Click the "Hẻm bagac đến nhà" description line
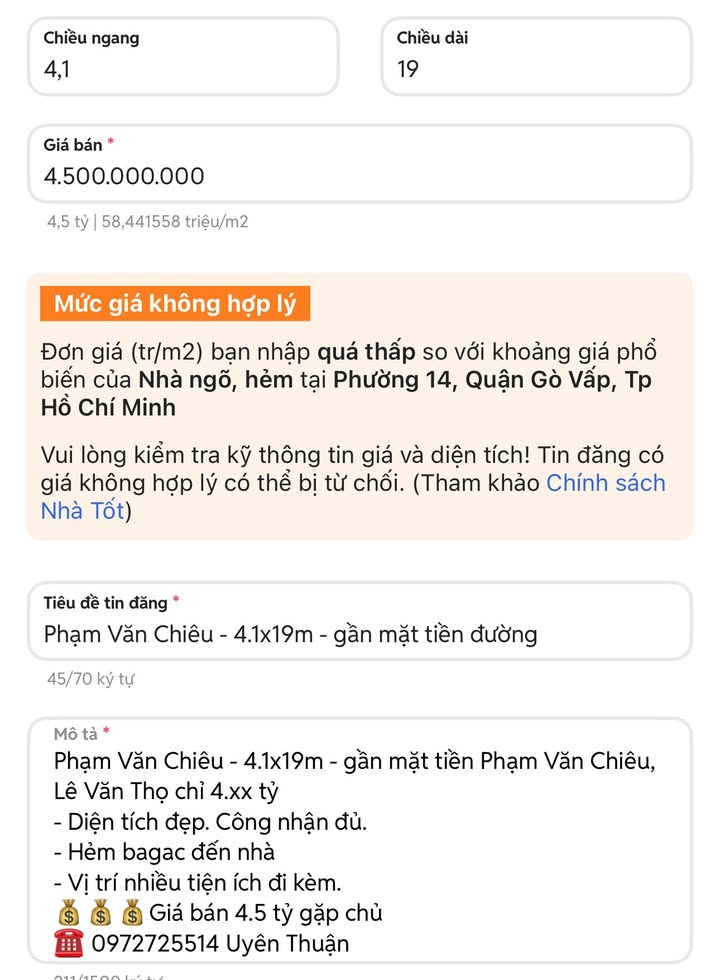 point(164,852)
